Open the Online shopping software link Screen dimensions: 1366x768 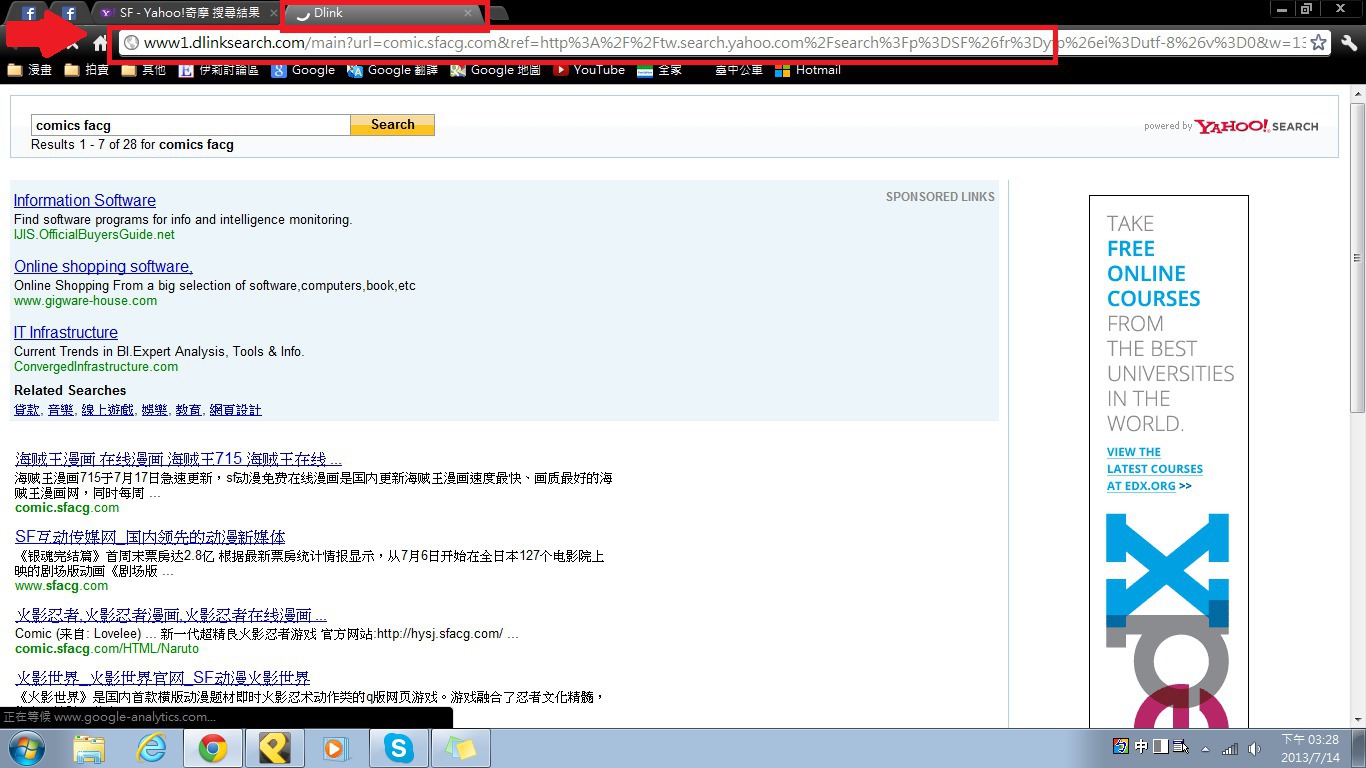[x=103, y=266]
